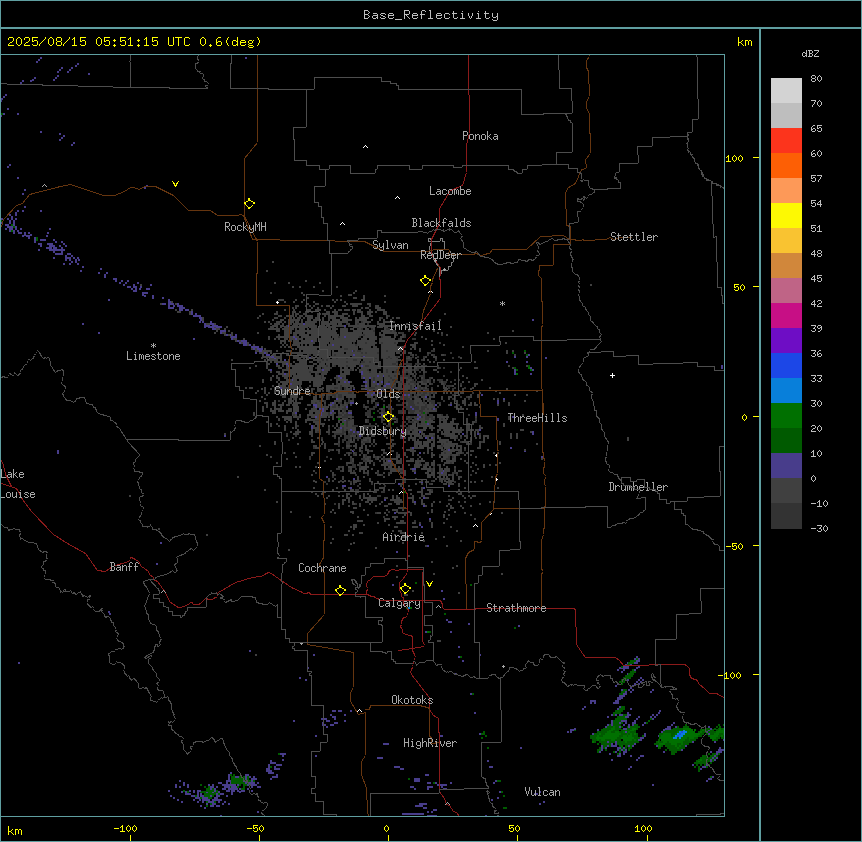Click the Innisfail city label
Screen dimensions: 862x842
415,326
